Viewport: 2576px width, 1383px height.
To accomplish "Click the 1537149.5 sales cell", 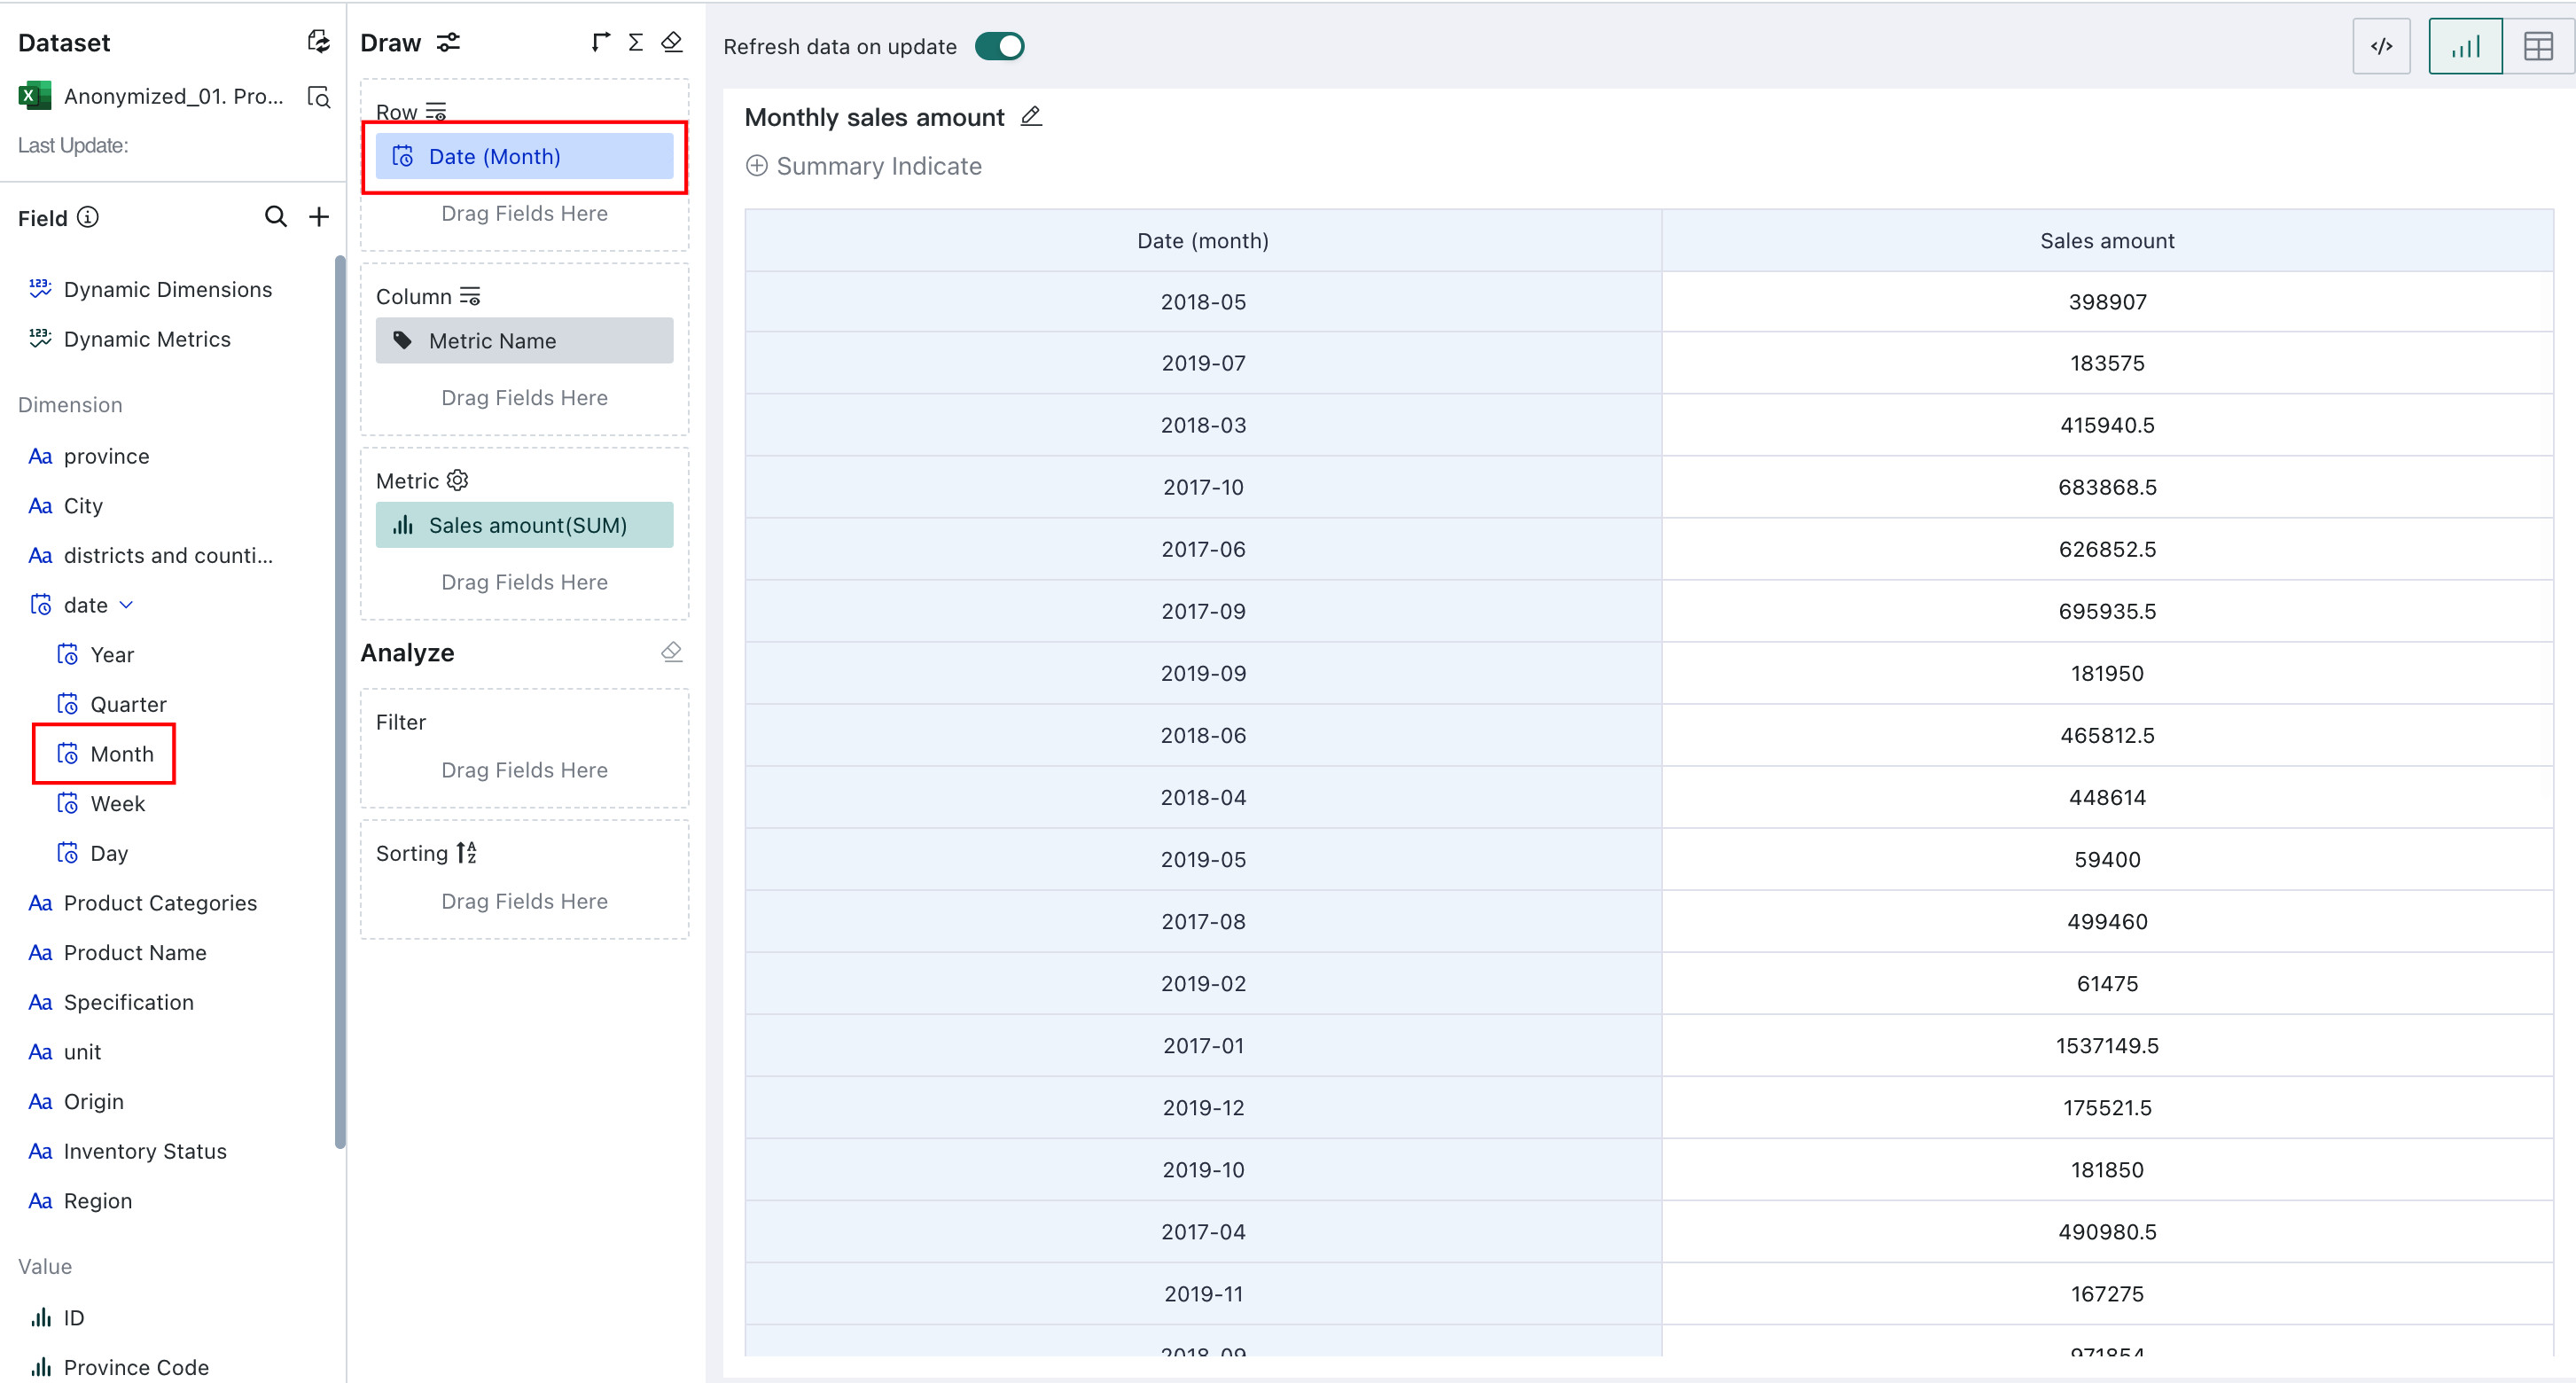I will [x=2107, y=1046].
